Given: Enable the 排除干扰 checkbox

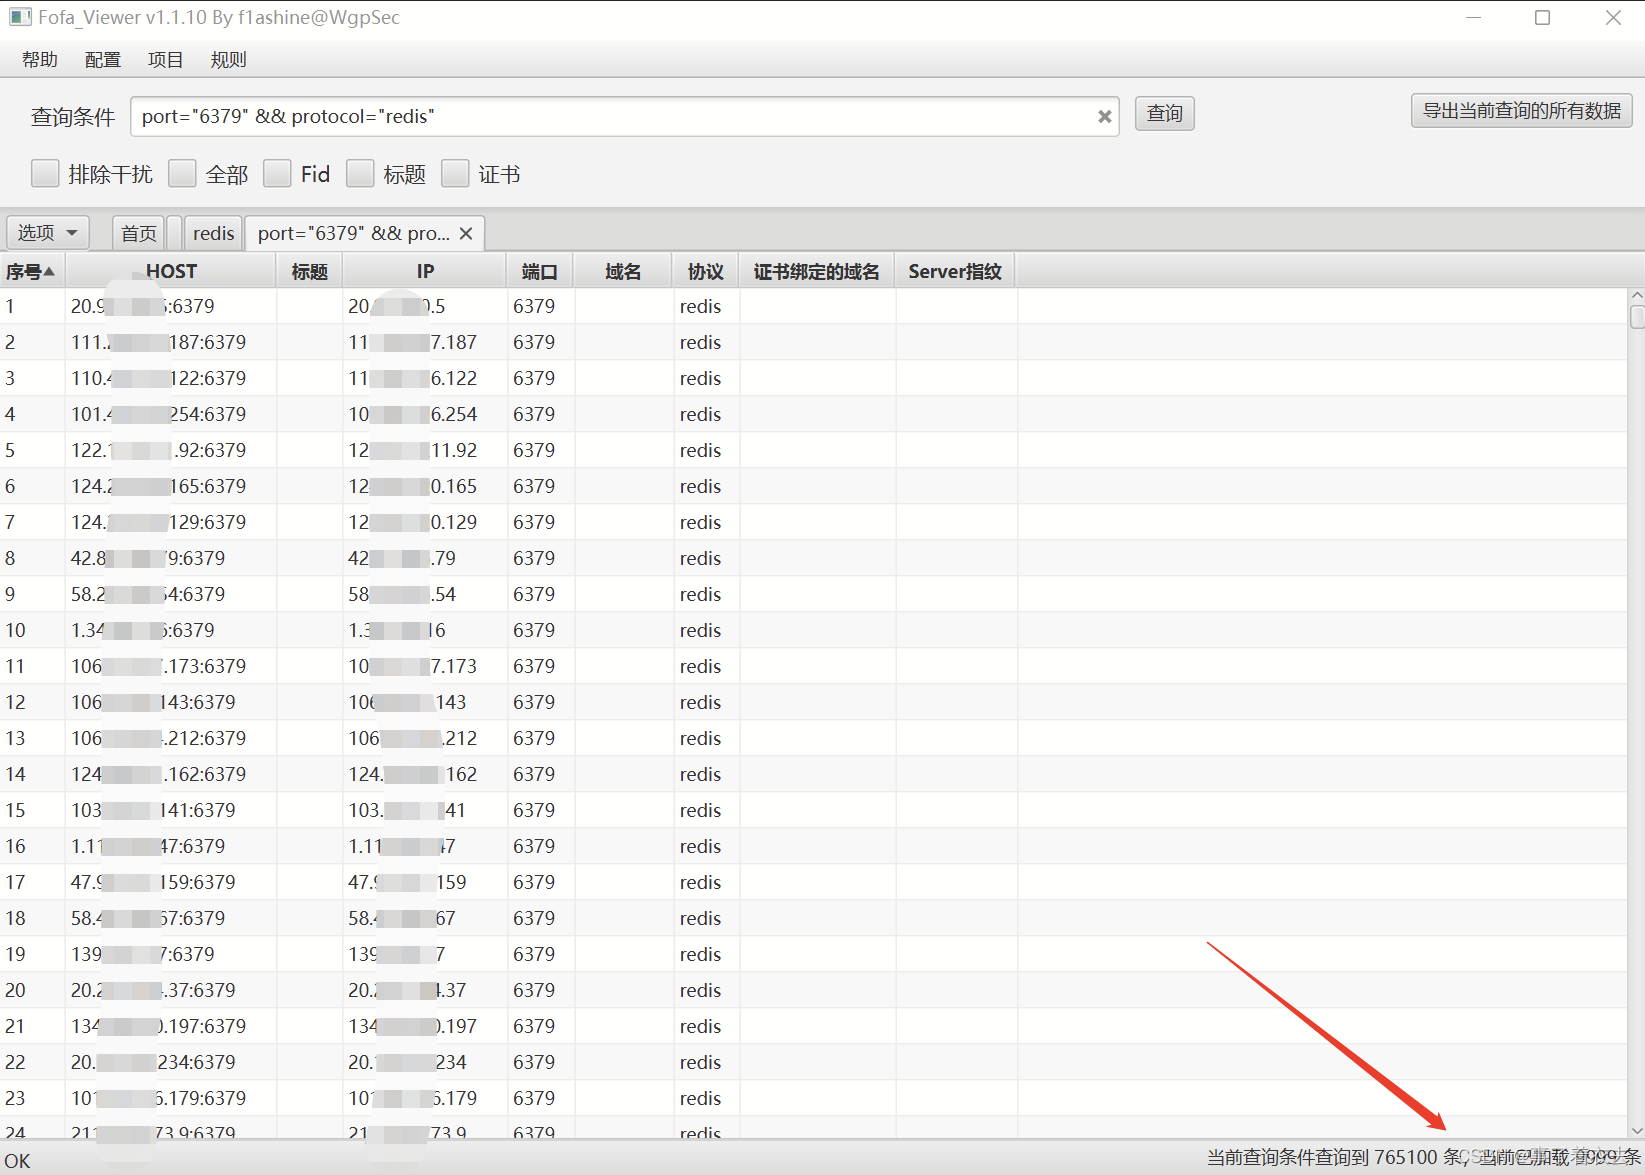Looking at the screenshot, I should point(45,173).
